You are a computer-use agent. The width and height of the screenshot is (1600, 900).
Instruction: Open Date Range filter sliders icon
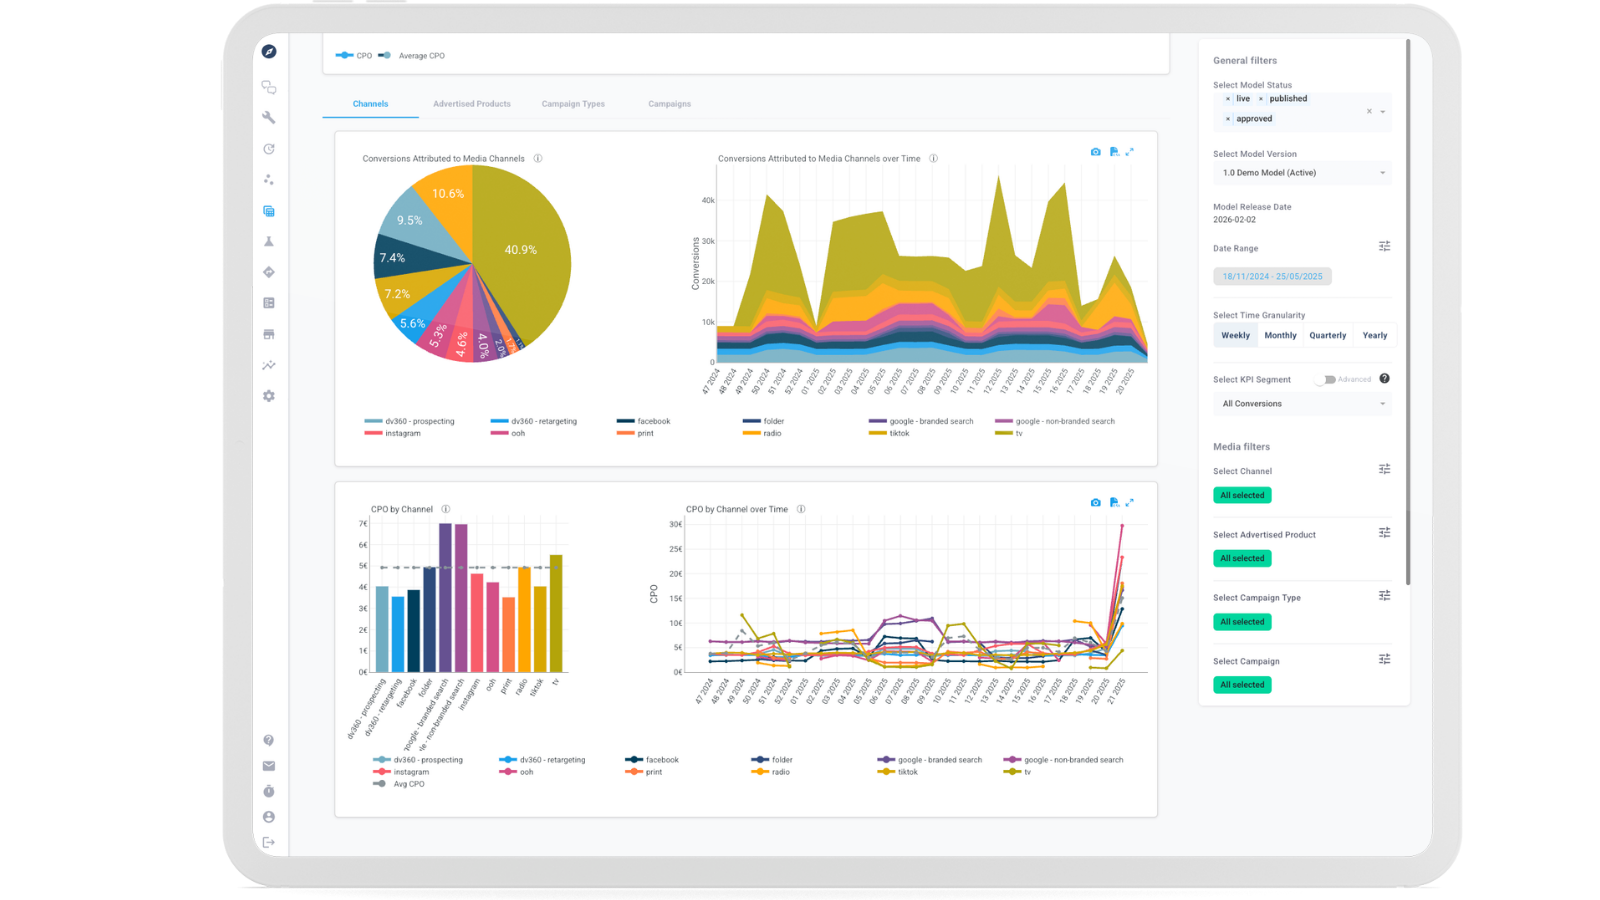click(1385, 246)
